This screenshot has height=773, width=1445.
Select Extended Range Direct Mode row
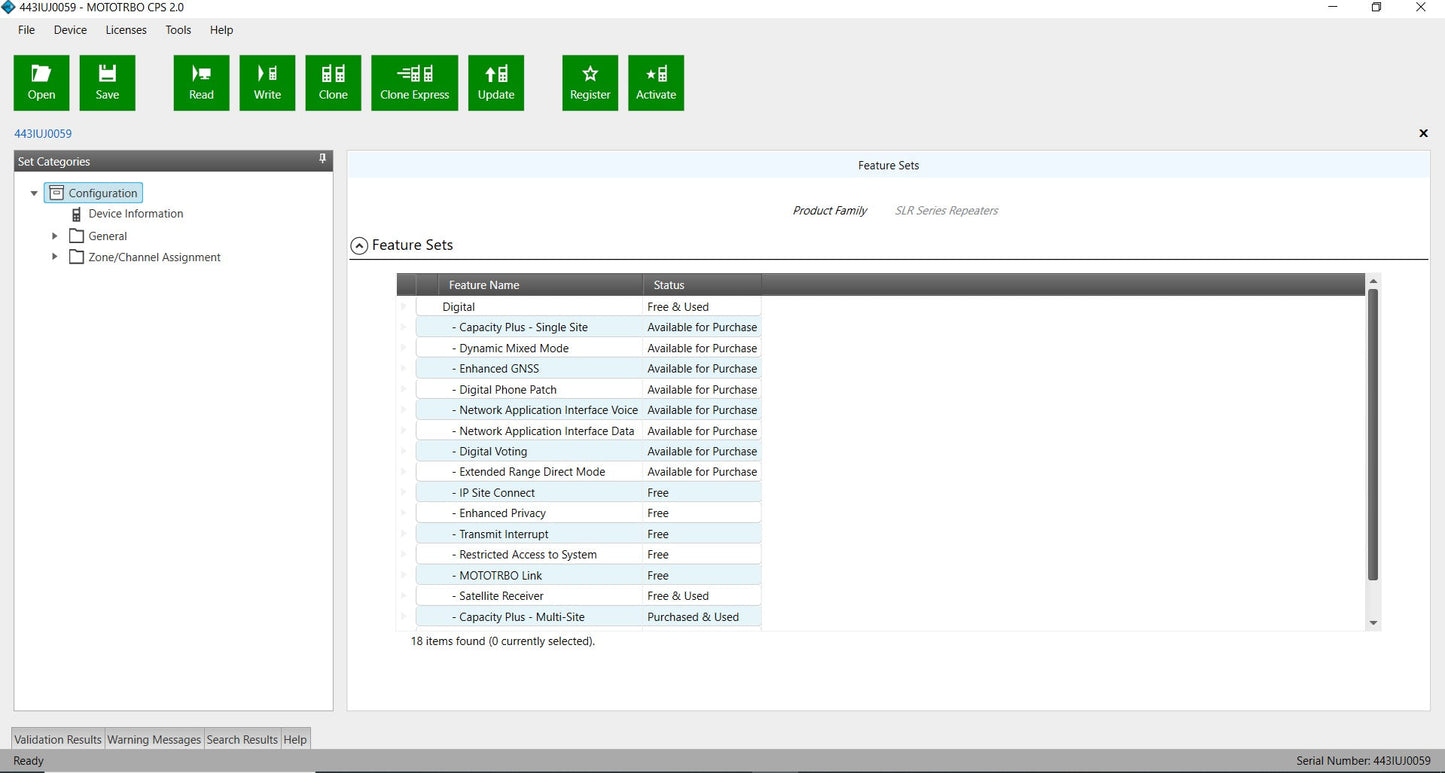click(588, 472)
